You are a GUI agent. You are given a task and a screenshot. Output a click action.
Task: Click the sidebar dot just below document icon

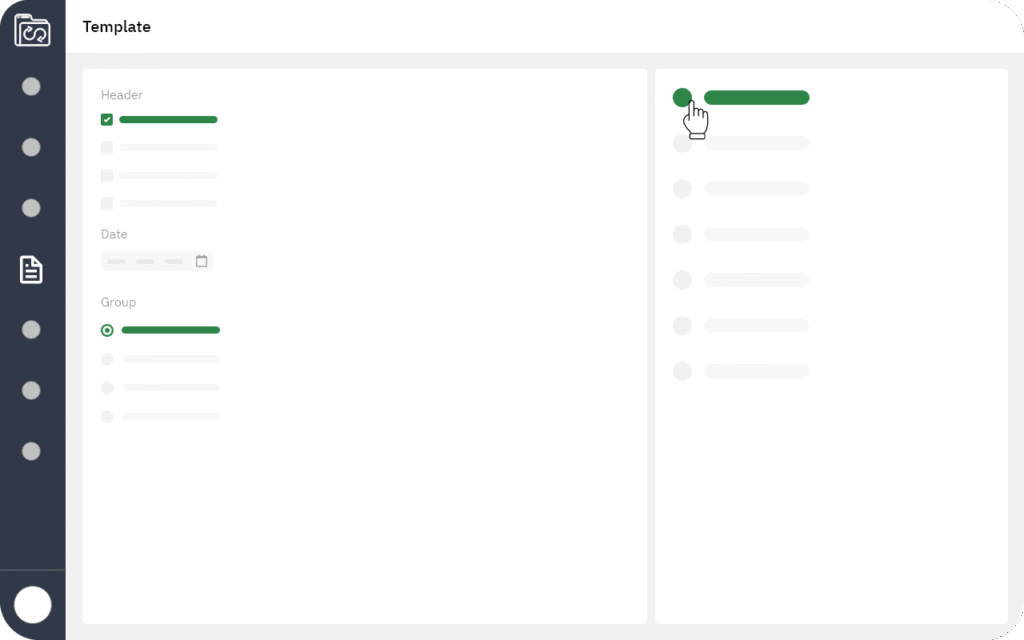point(32,330)
